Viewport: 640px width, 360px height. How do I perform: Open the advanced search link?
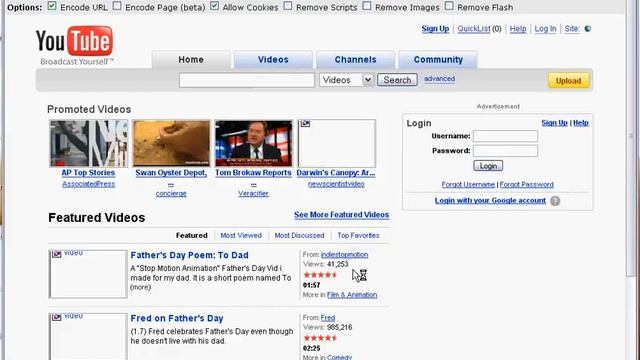pyautogui.click(x=439, y=79)
